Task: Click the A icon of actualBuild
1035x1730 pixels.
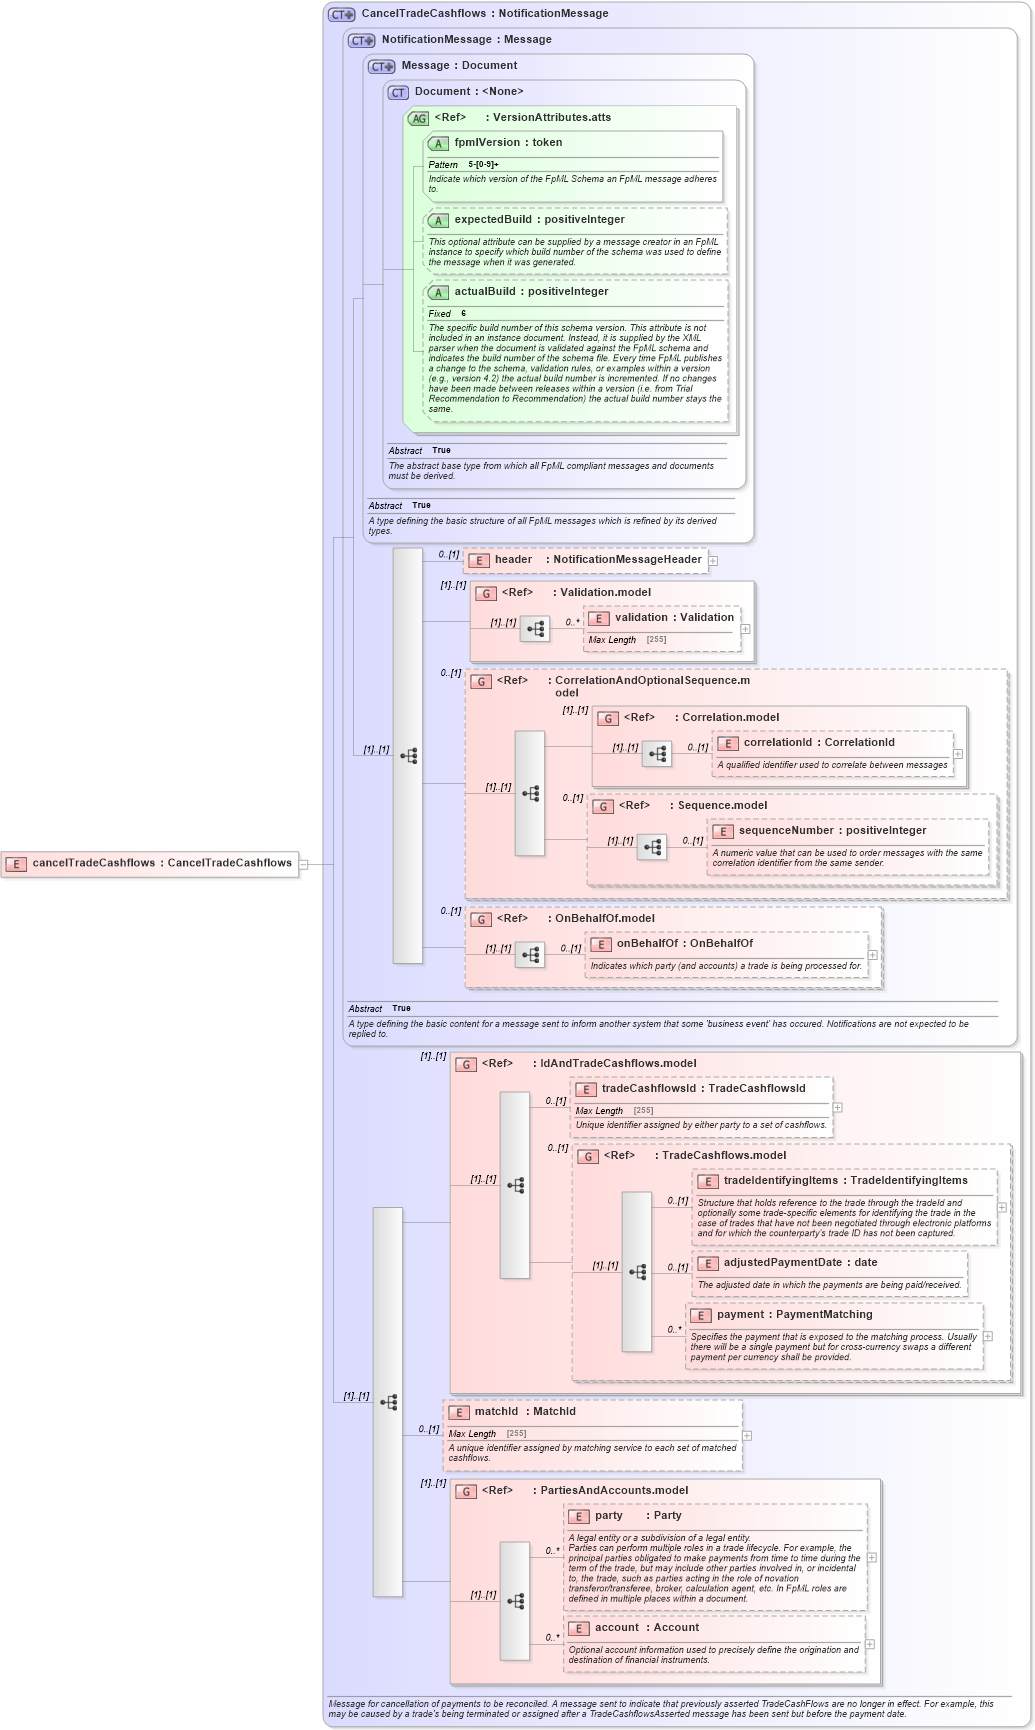Action: tap(438, 292)
